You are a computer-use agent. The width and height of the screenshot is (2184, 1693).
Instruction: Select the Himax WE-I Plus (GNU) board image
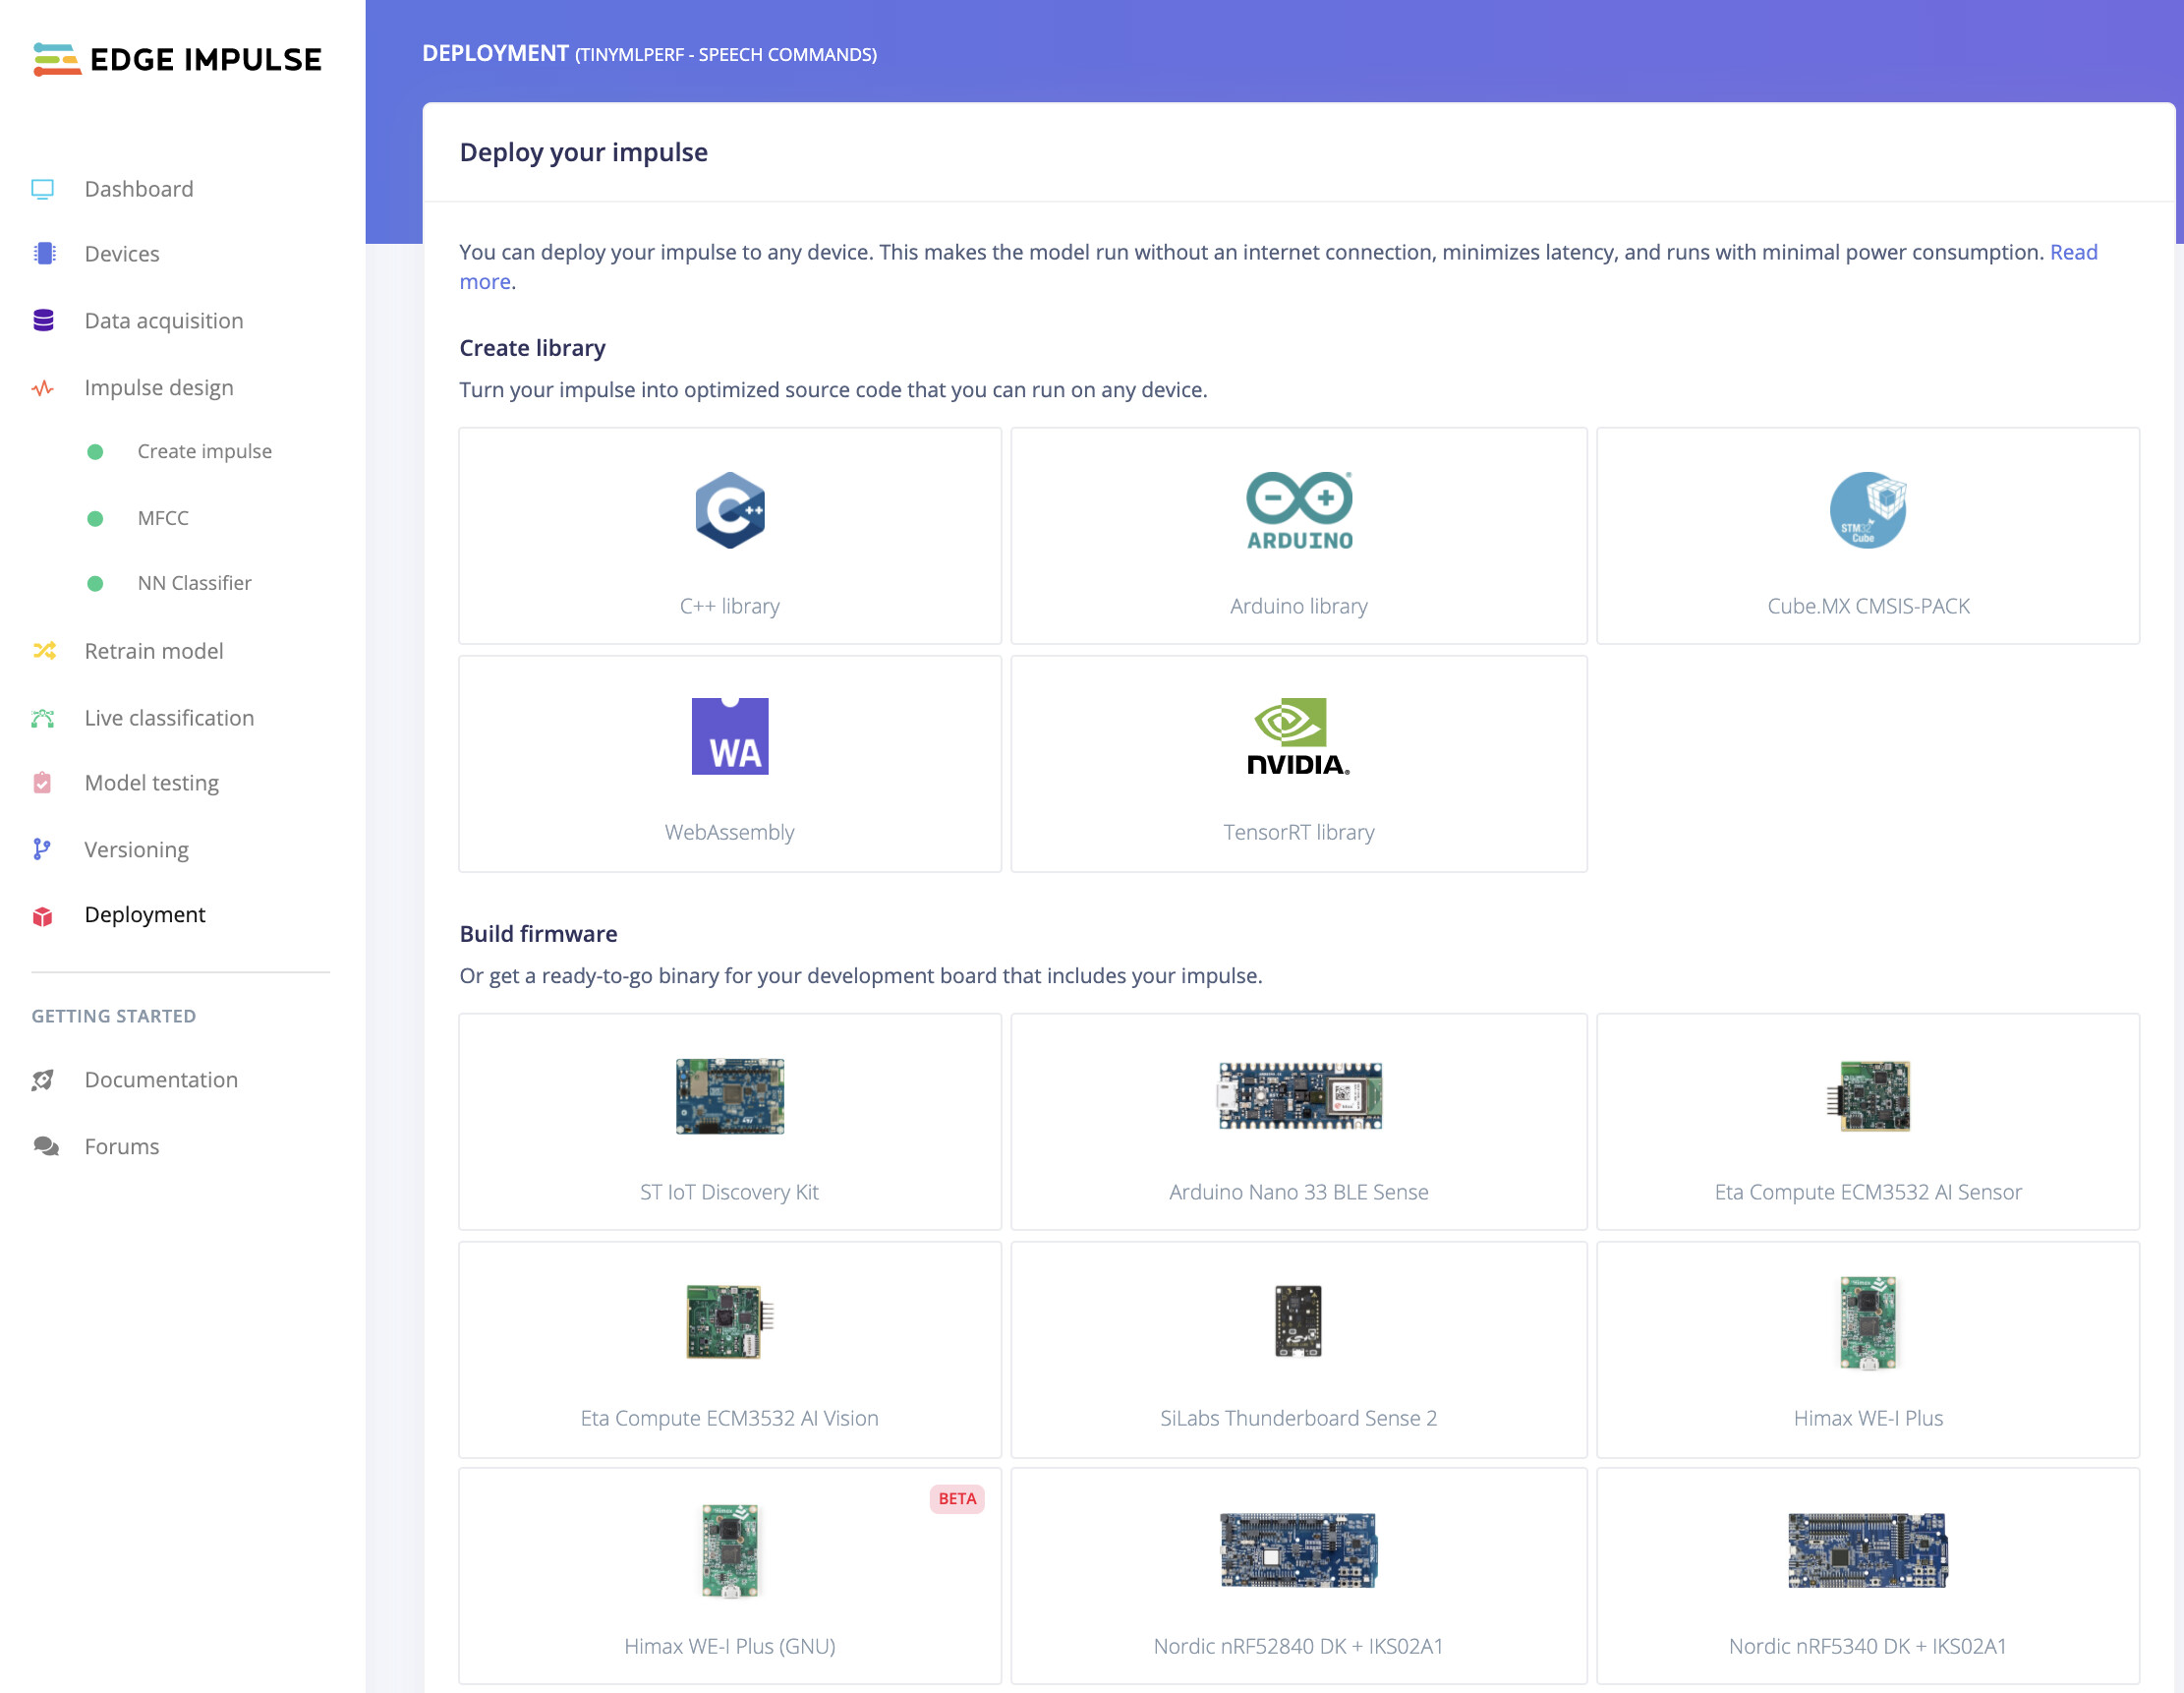point(730,1551)
